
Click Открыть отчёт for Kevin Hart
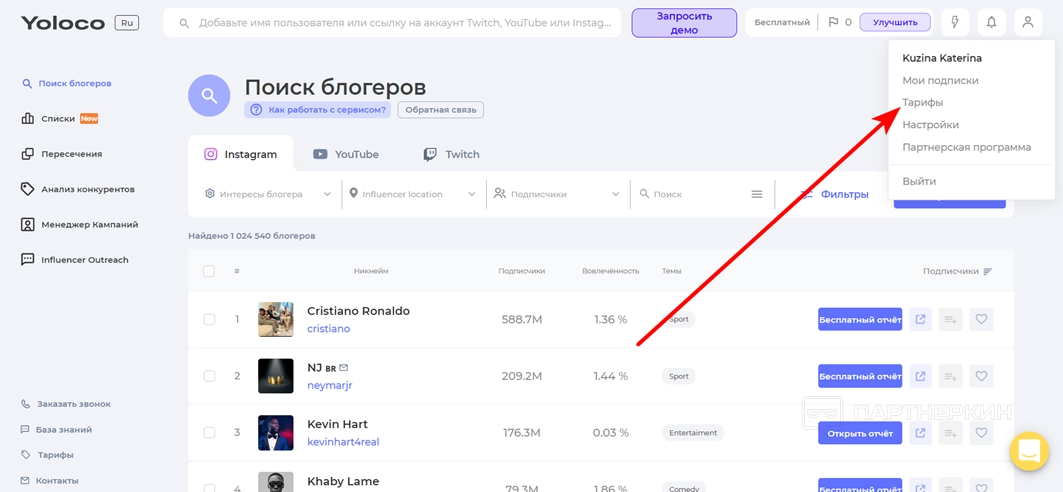point(859,433)
